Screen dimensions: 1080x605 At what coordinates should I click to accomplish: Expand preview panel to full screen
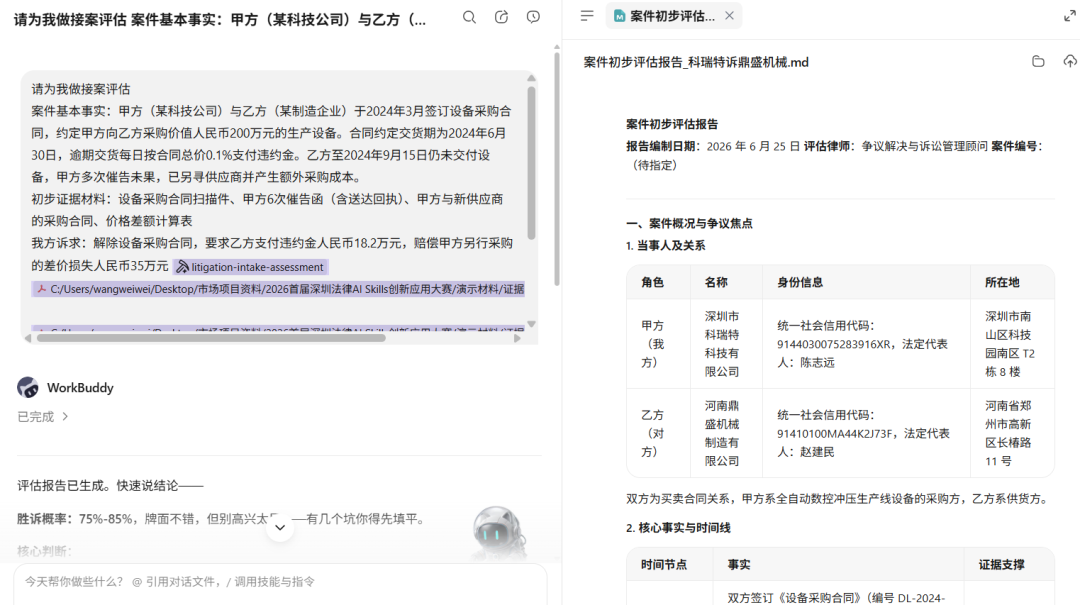coord(1069,16)
